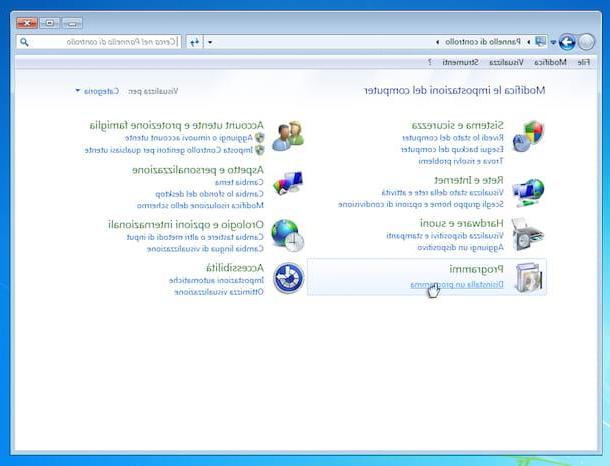Minimize the Pannello di controllo window
This screenshot has width=610, height=466.
pyautogui.click(x=72, y=23)
